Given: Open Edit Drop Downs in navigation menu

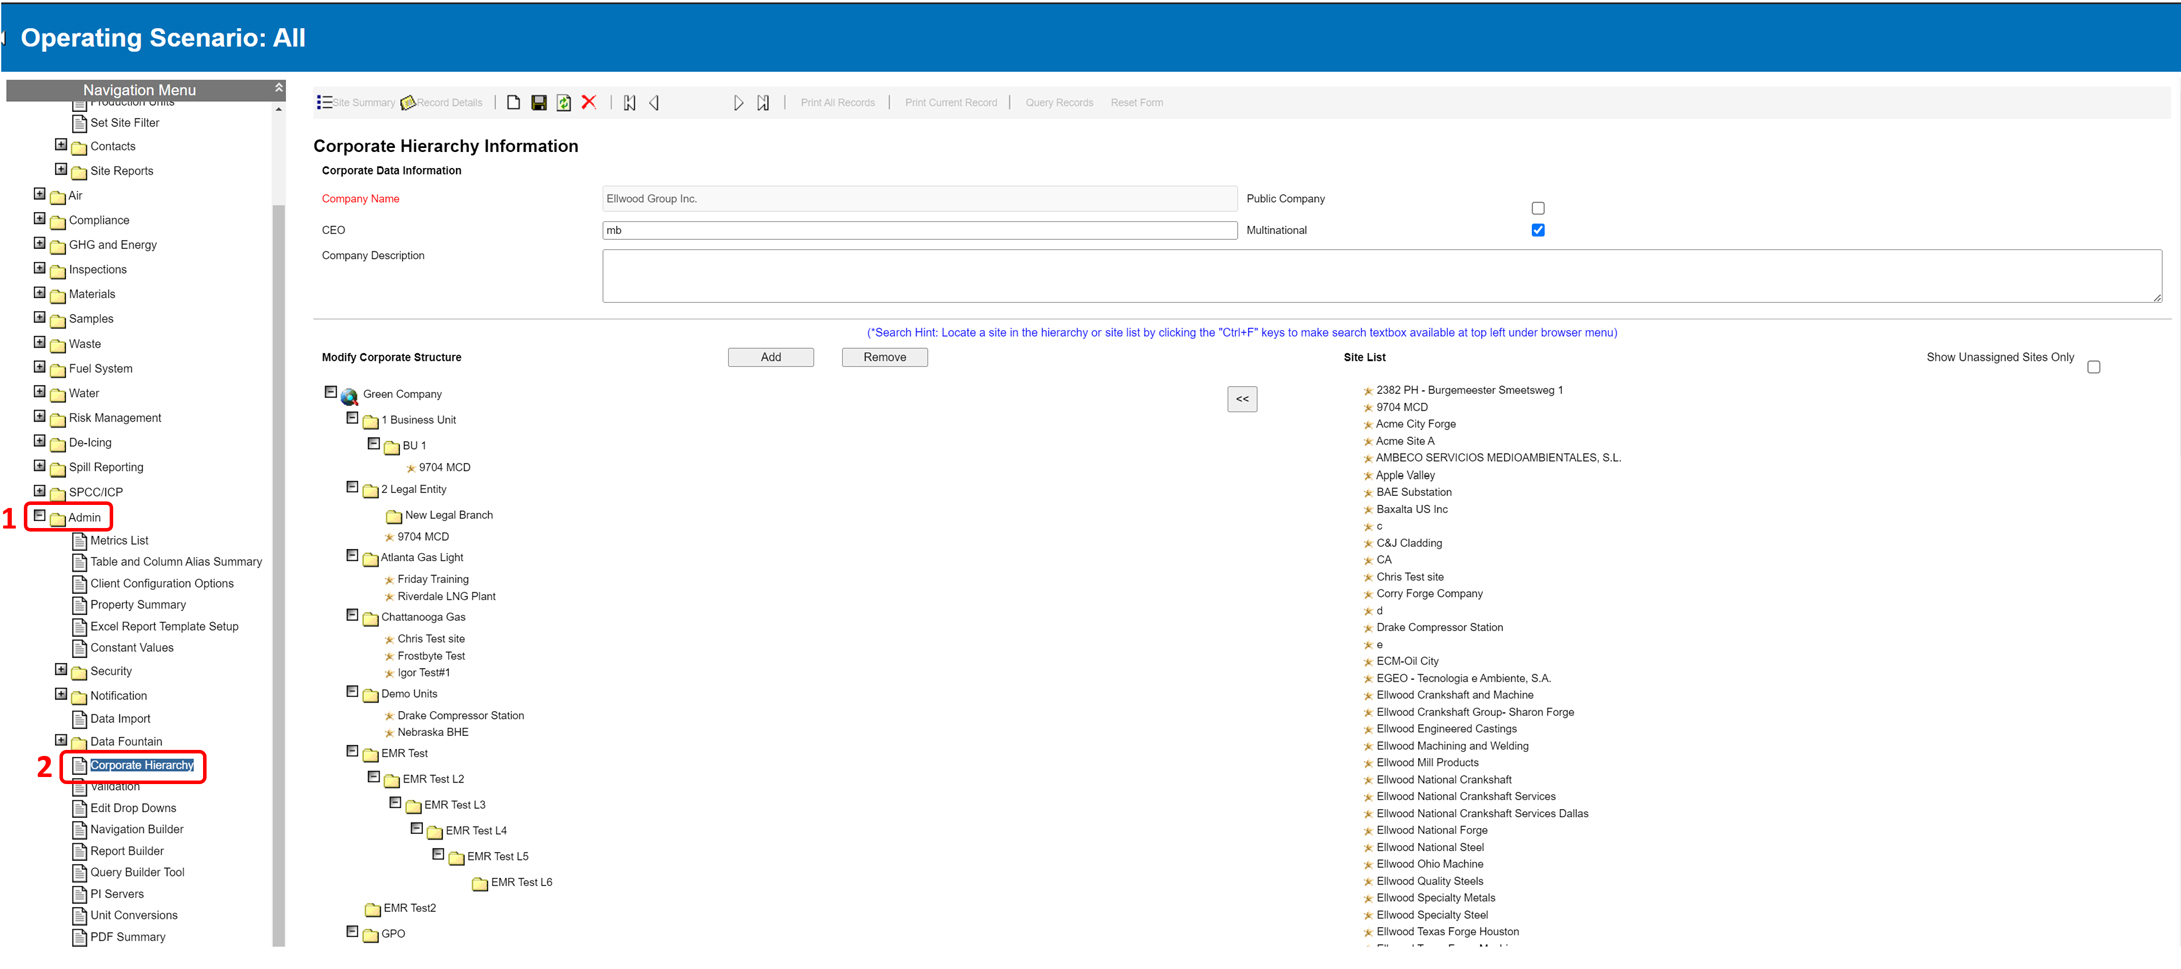Looking at the screenshot, I should [x=133, y=808].
